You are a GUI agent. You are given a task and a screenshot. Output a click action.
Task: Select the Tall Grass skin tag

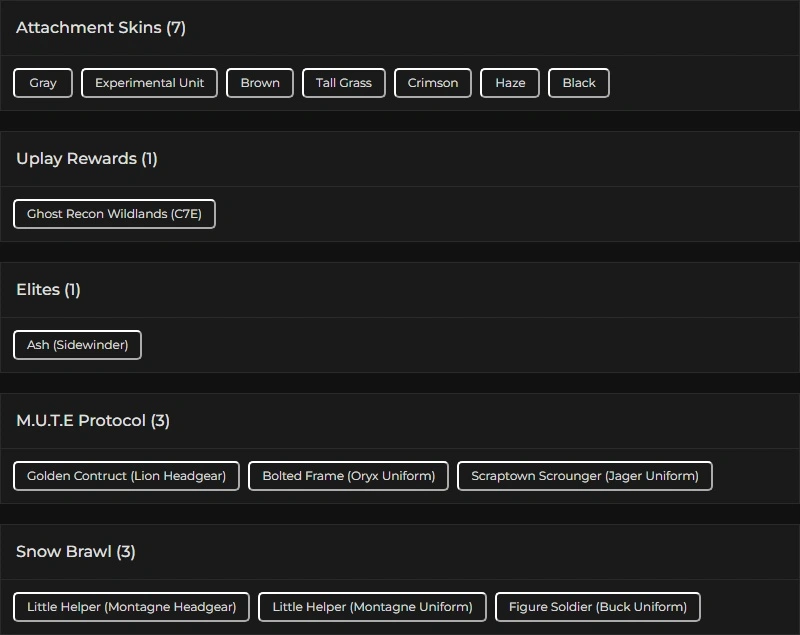[x=344, y=83]
